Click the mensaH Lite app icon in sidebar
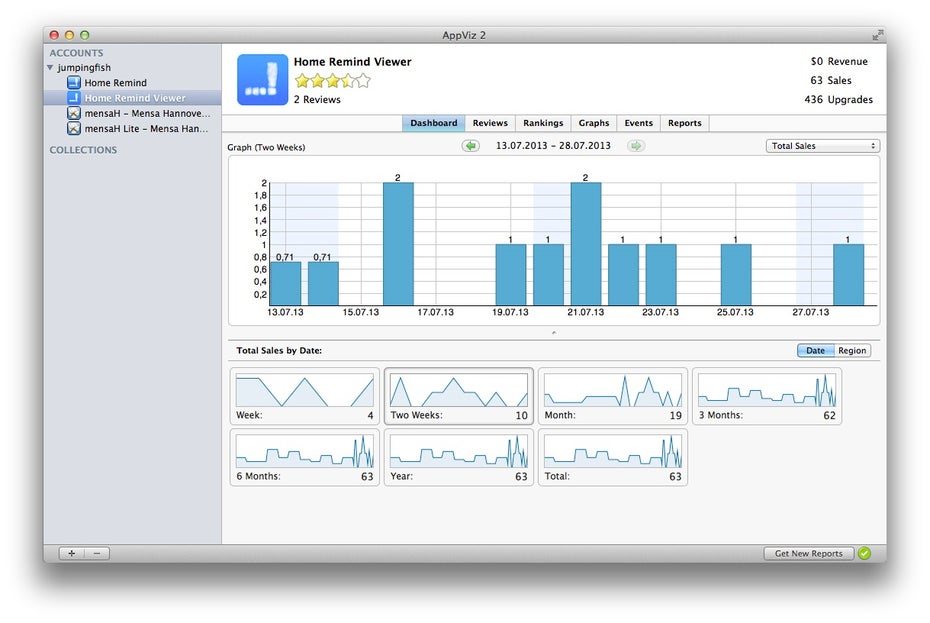Screen dimensions: 930x623 pyautogui.click(x=74, y=128)
